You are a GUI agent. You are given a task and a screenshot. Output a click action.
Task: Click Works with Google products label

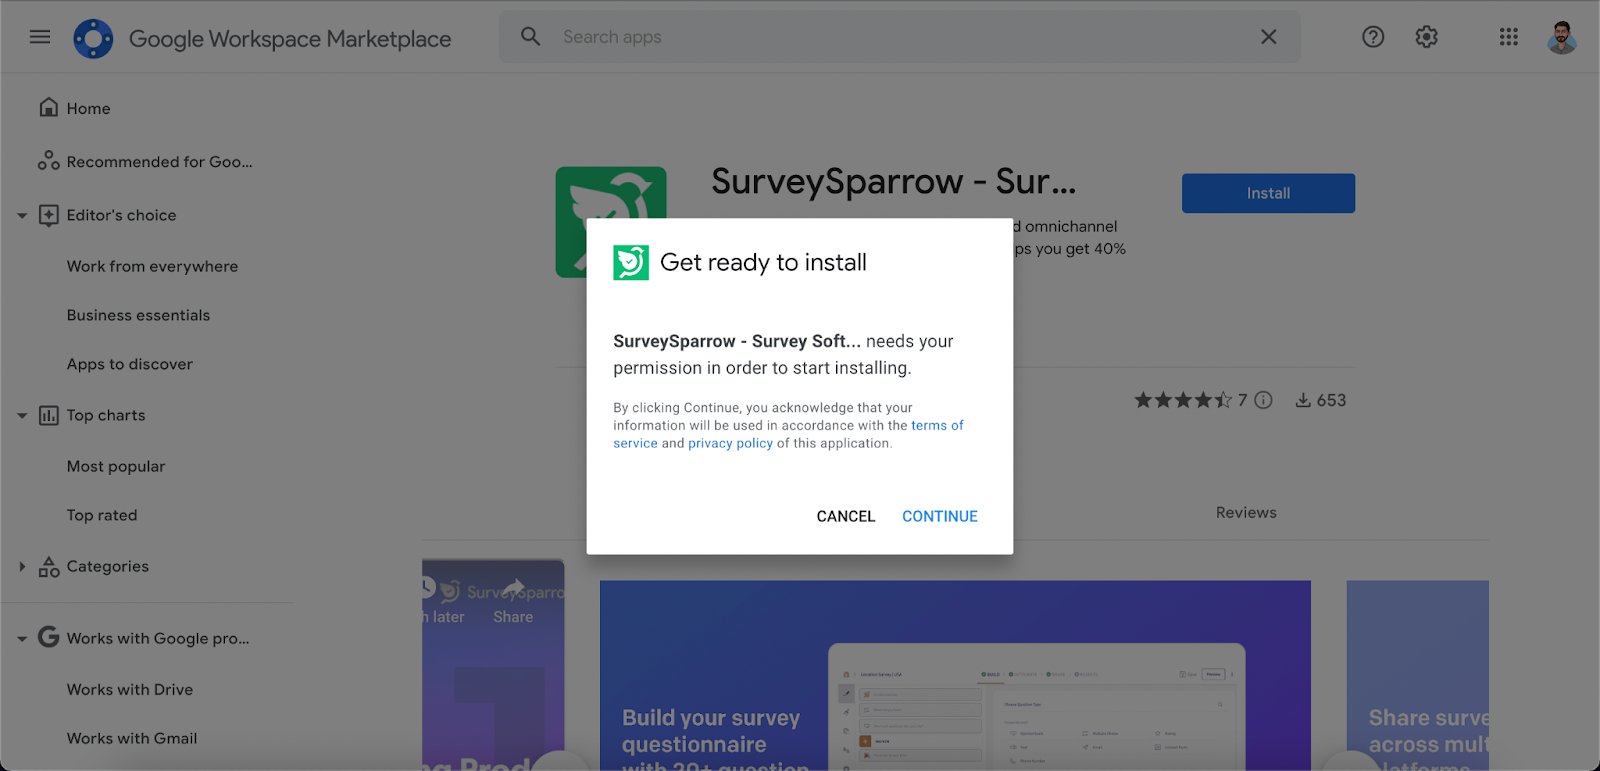pyautogui.click(x=158, y=638)
